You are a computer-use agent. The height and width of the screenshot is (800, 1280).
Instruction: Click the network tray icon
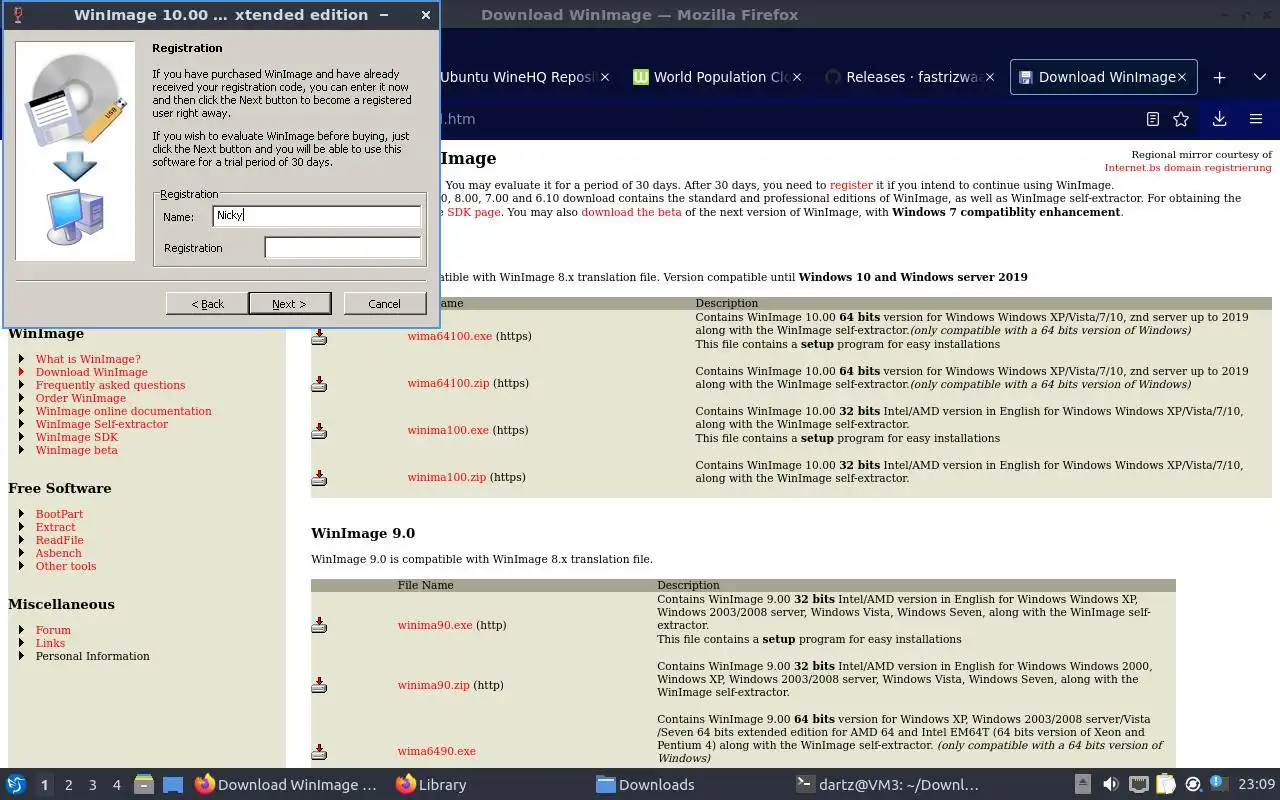pos(1138,785)
